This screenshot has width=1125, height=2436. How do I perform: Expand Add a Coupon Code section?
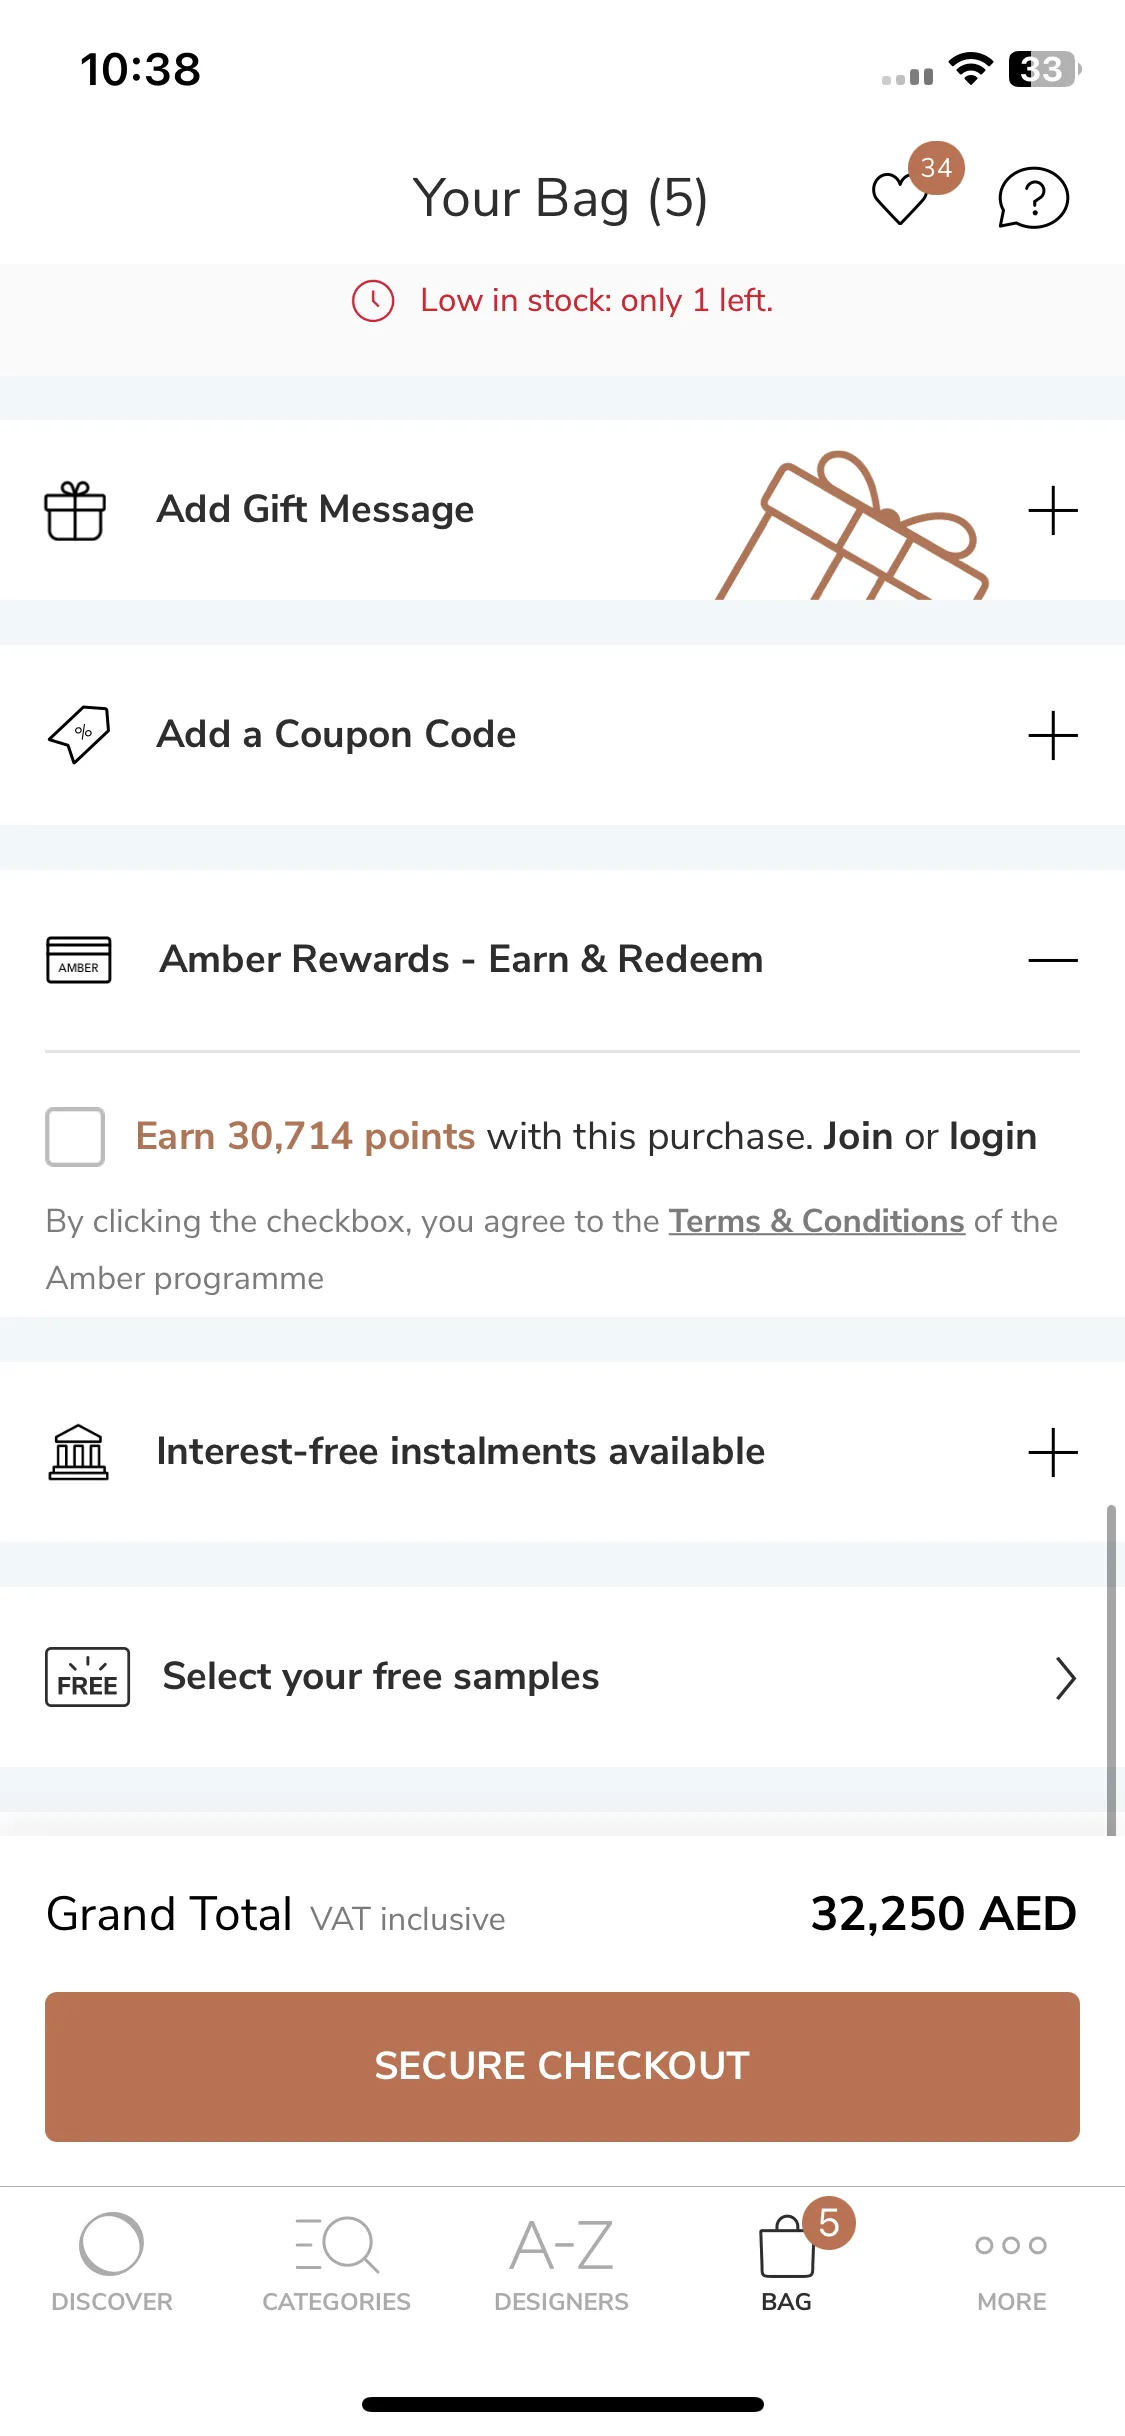tap(1053, 736)
